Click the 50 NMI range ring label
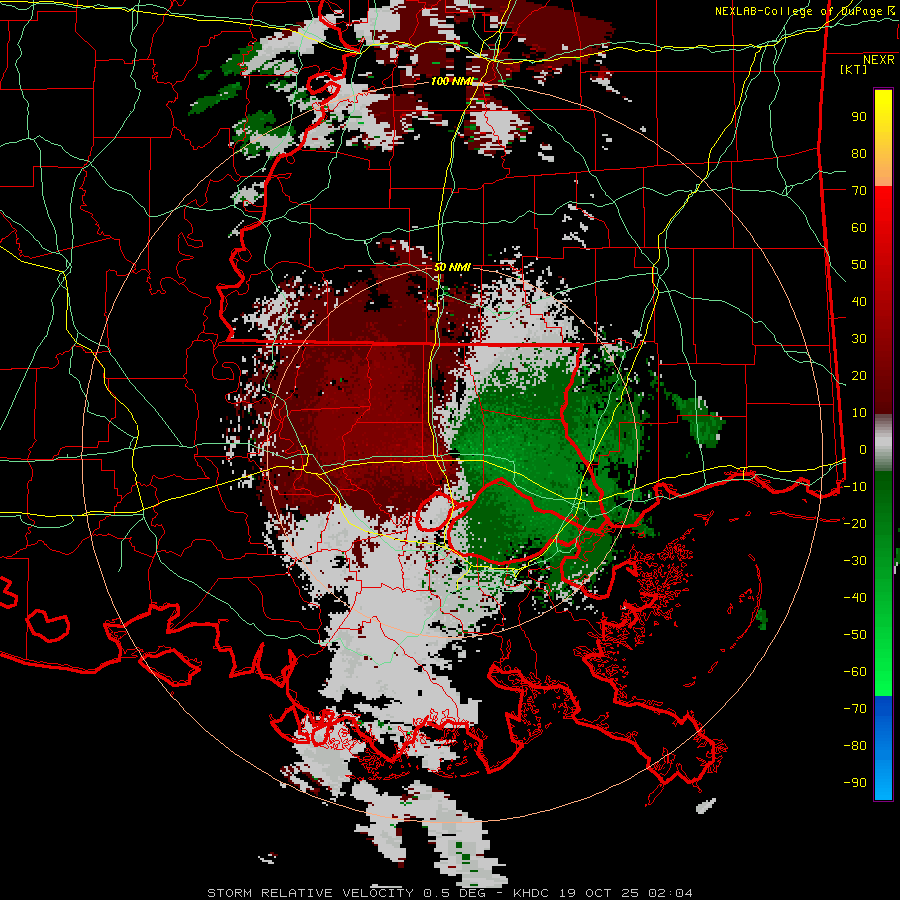Image resolution: width=900 pixels, height=900 pixels. pyautogui.click(x=452, y=267)
